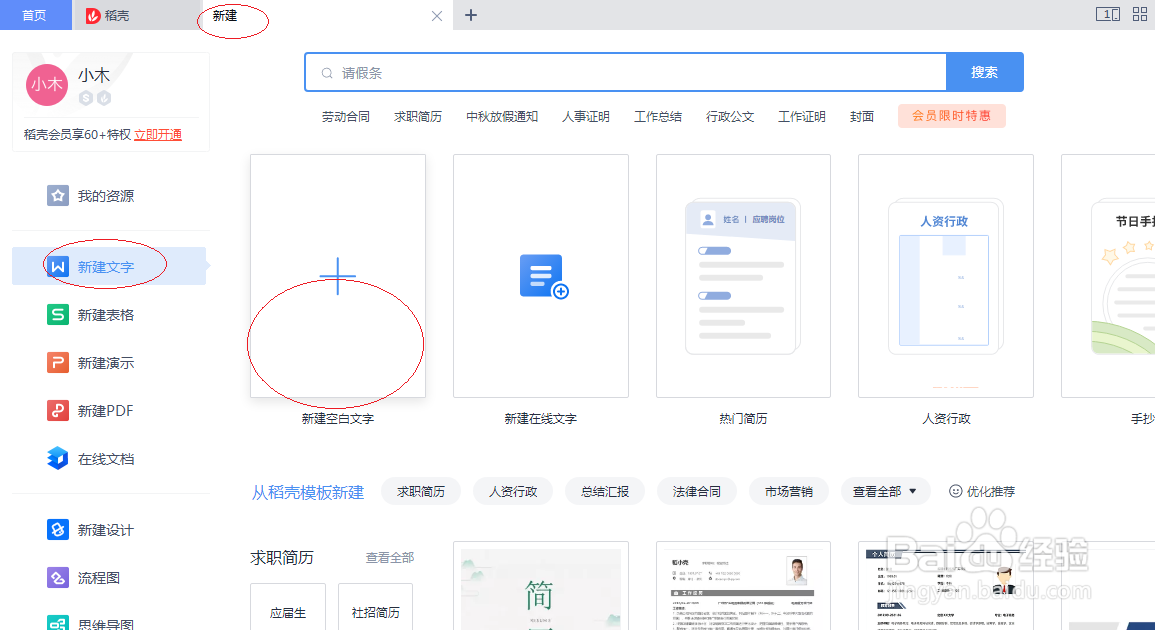Switch to the 首页 tab
The image size is (1155, 630).
[35, 15]
